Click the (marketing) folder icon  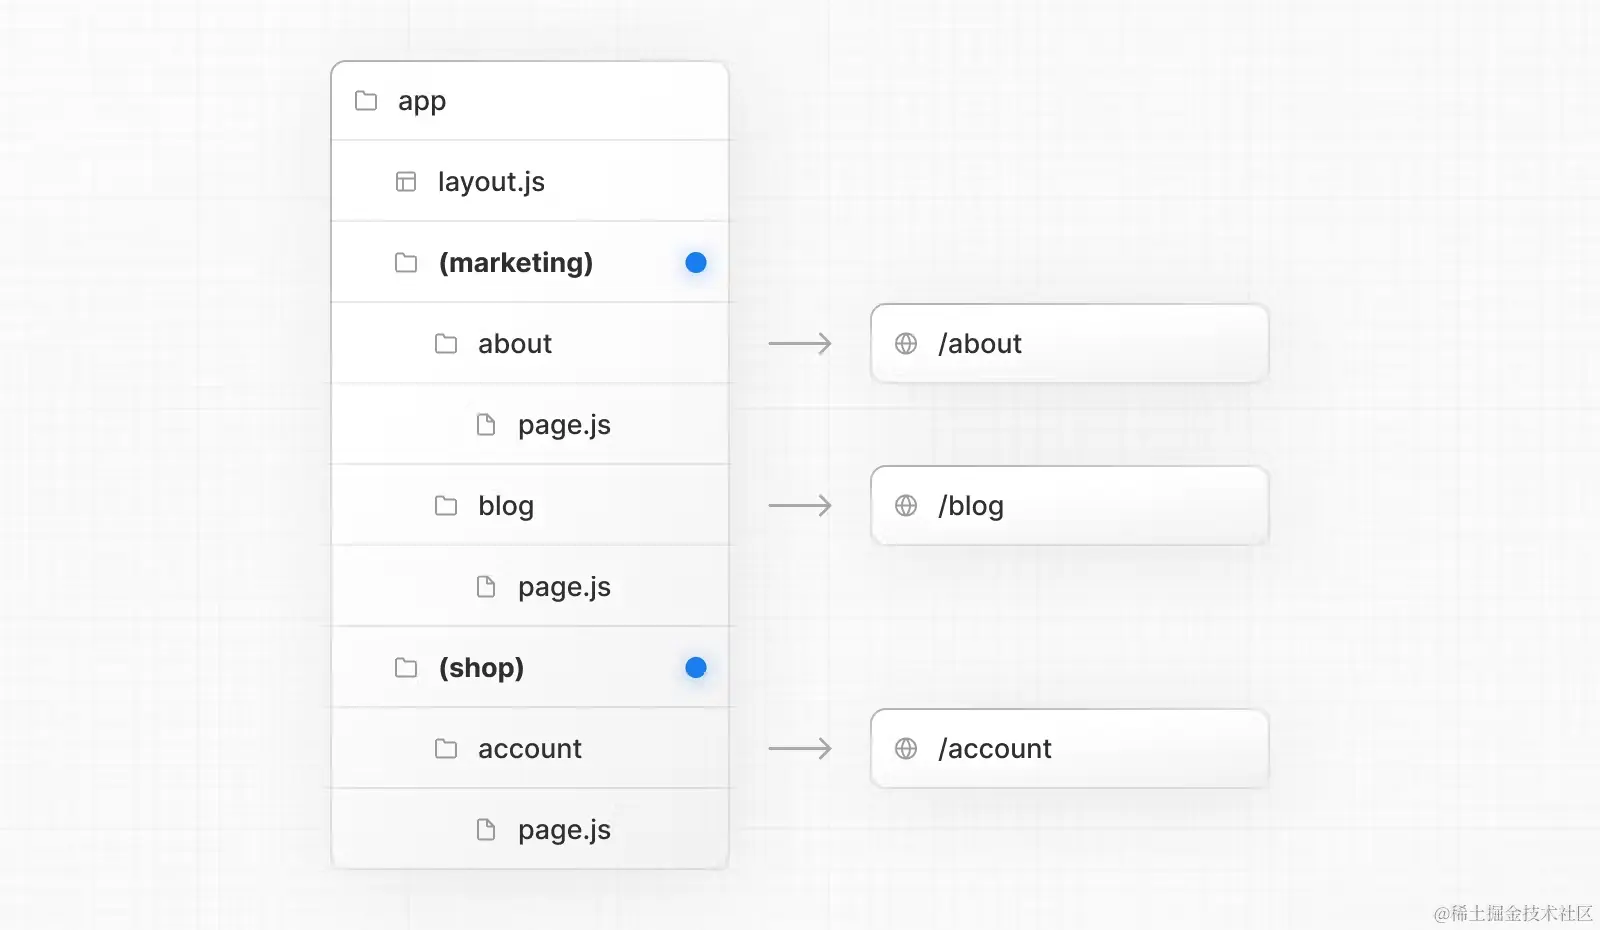pos(406,263)
